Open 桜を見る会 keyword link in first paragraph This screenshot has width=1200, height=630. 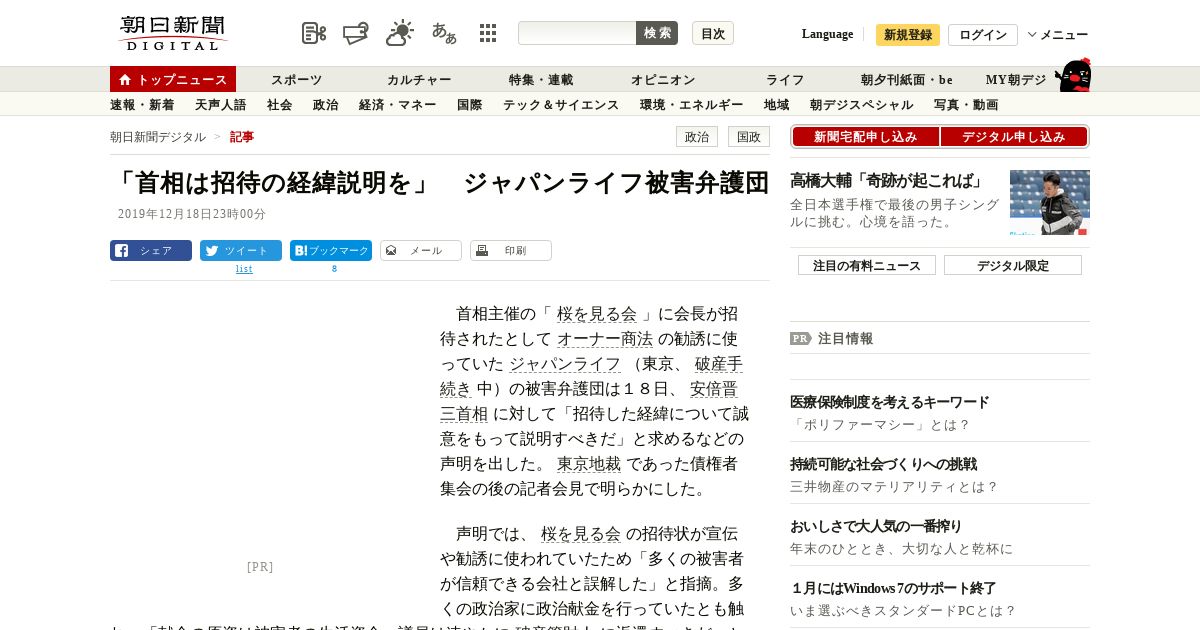click(x=597, y=314)
